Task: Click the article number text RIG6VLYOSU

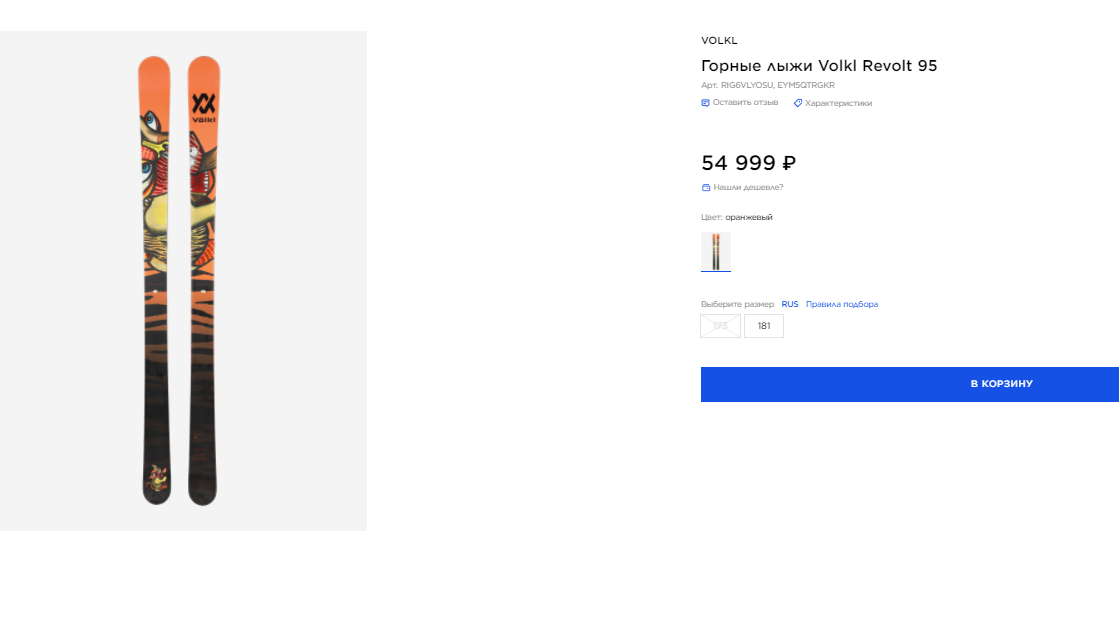Action: click(x=747, y=86)
